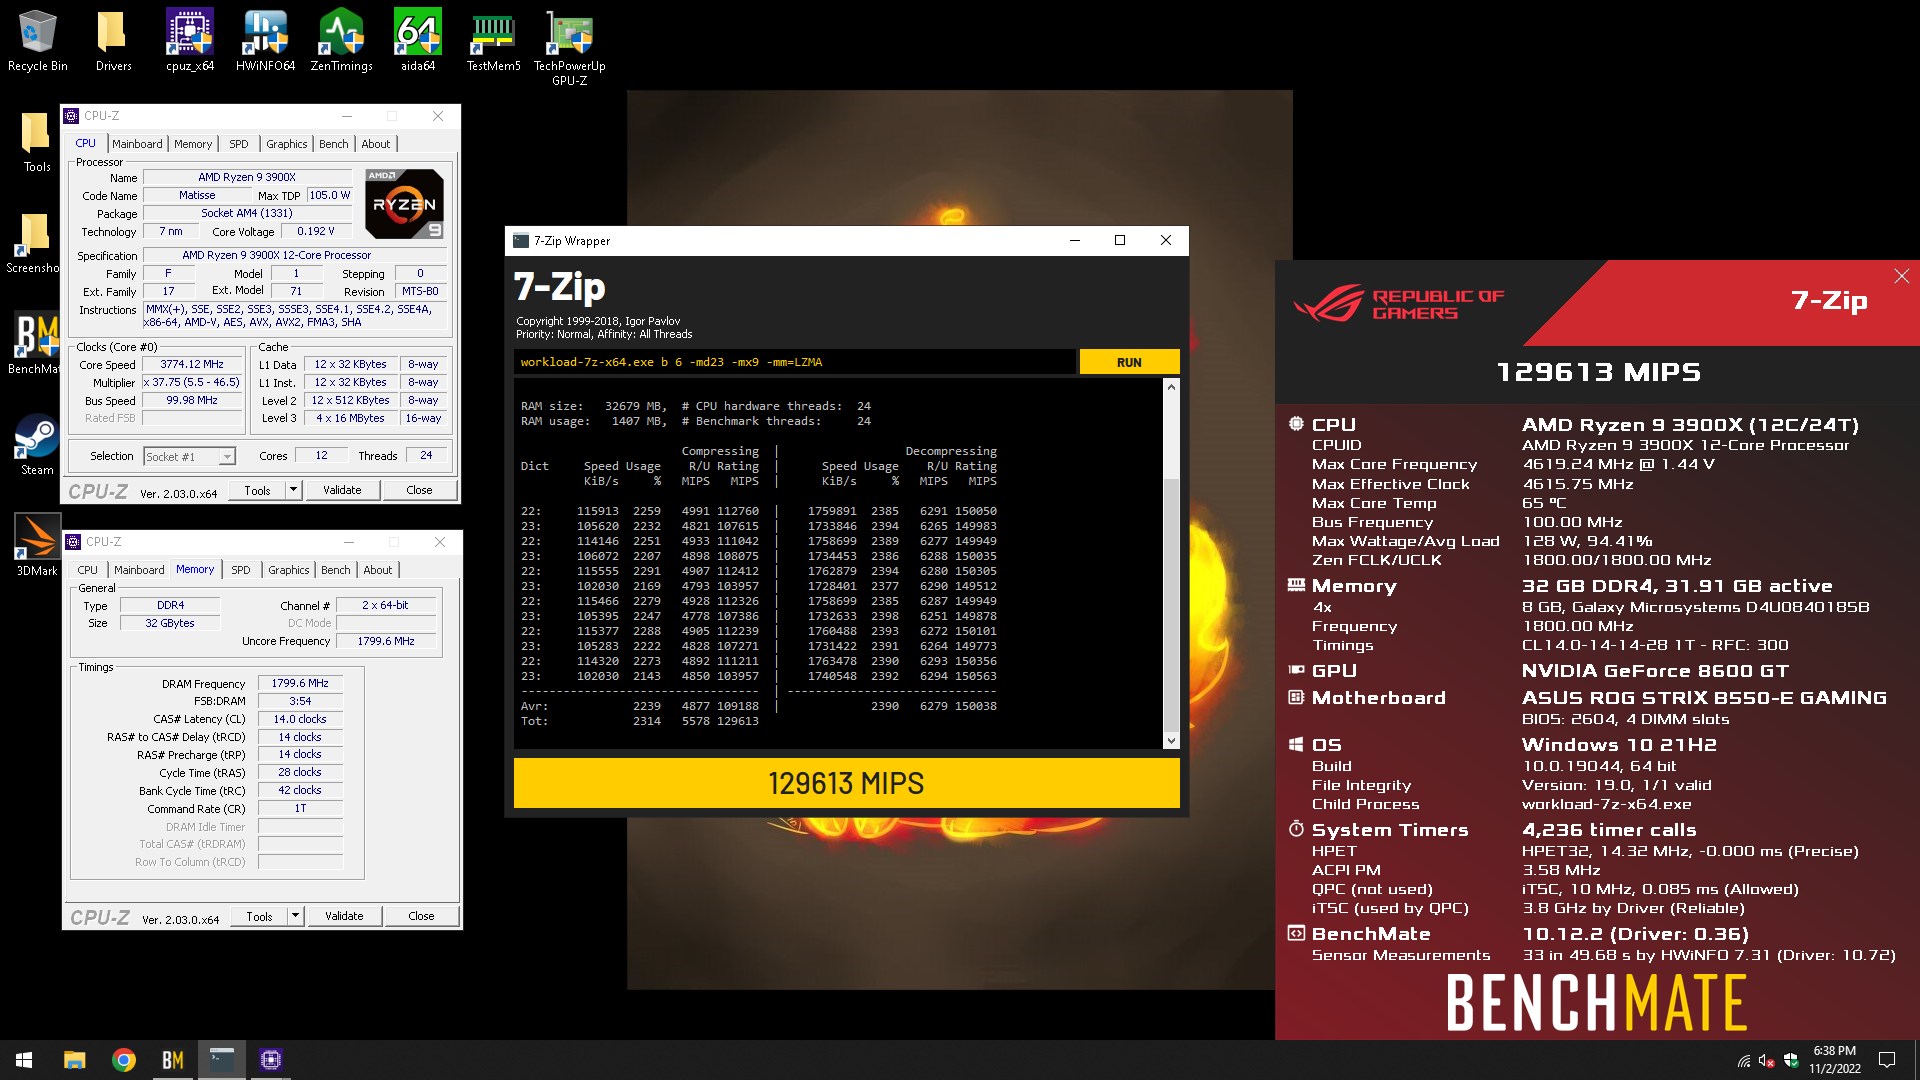Screen dimensions: 1920x1080
Task: Launch 3DMark desktop shortcut
Action: coord(37,546)
